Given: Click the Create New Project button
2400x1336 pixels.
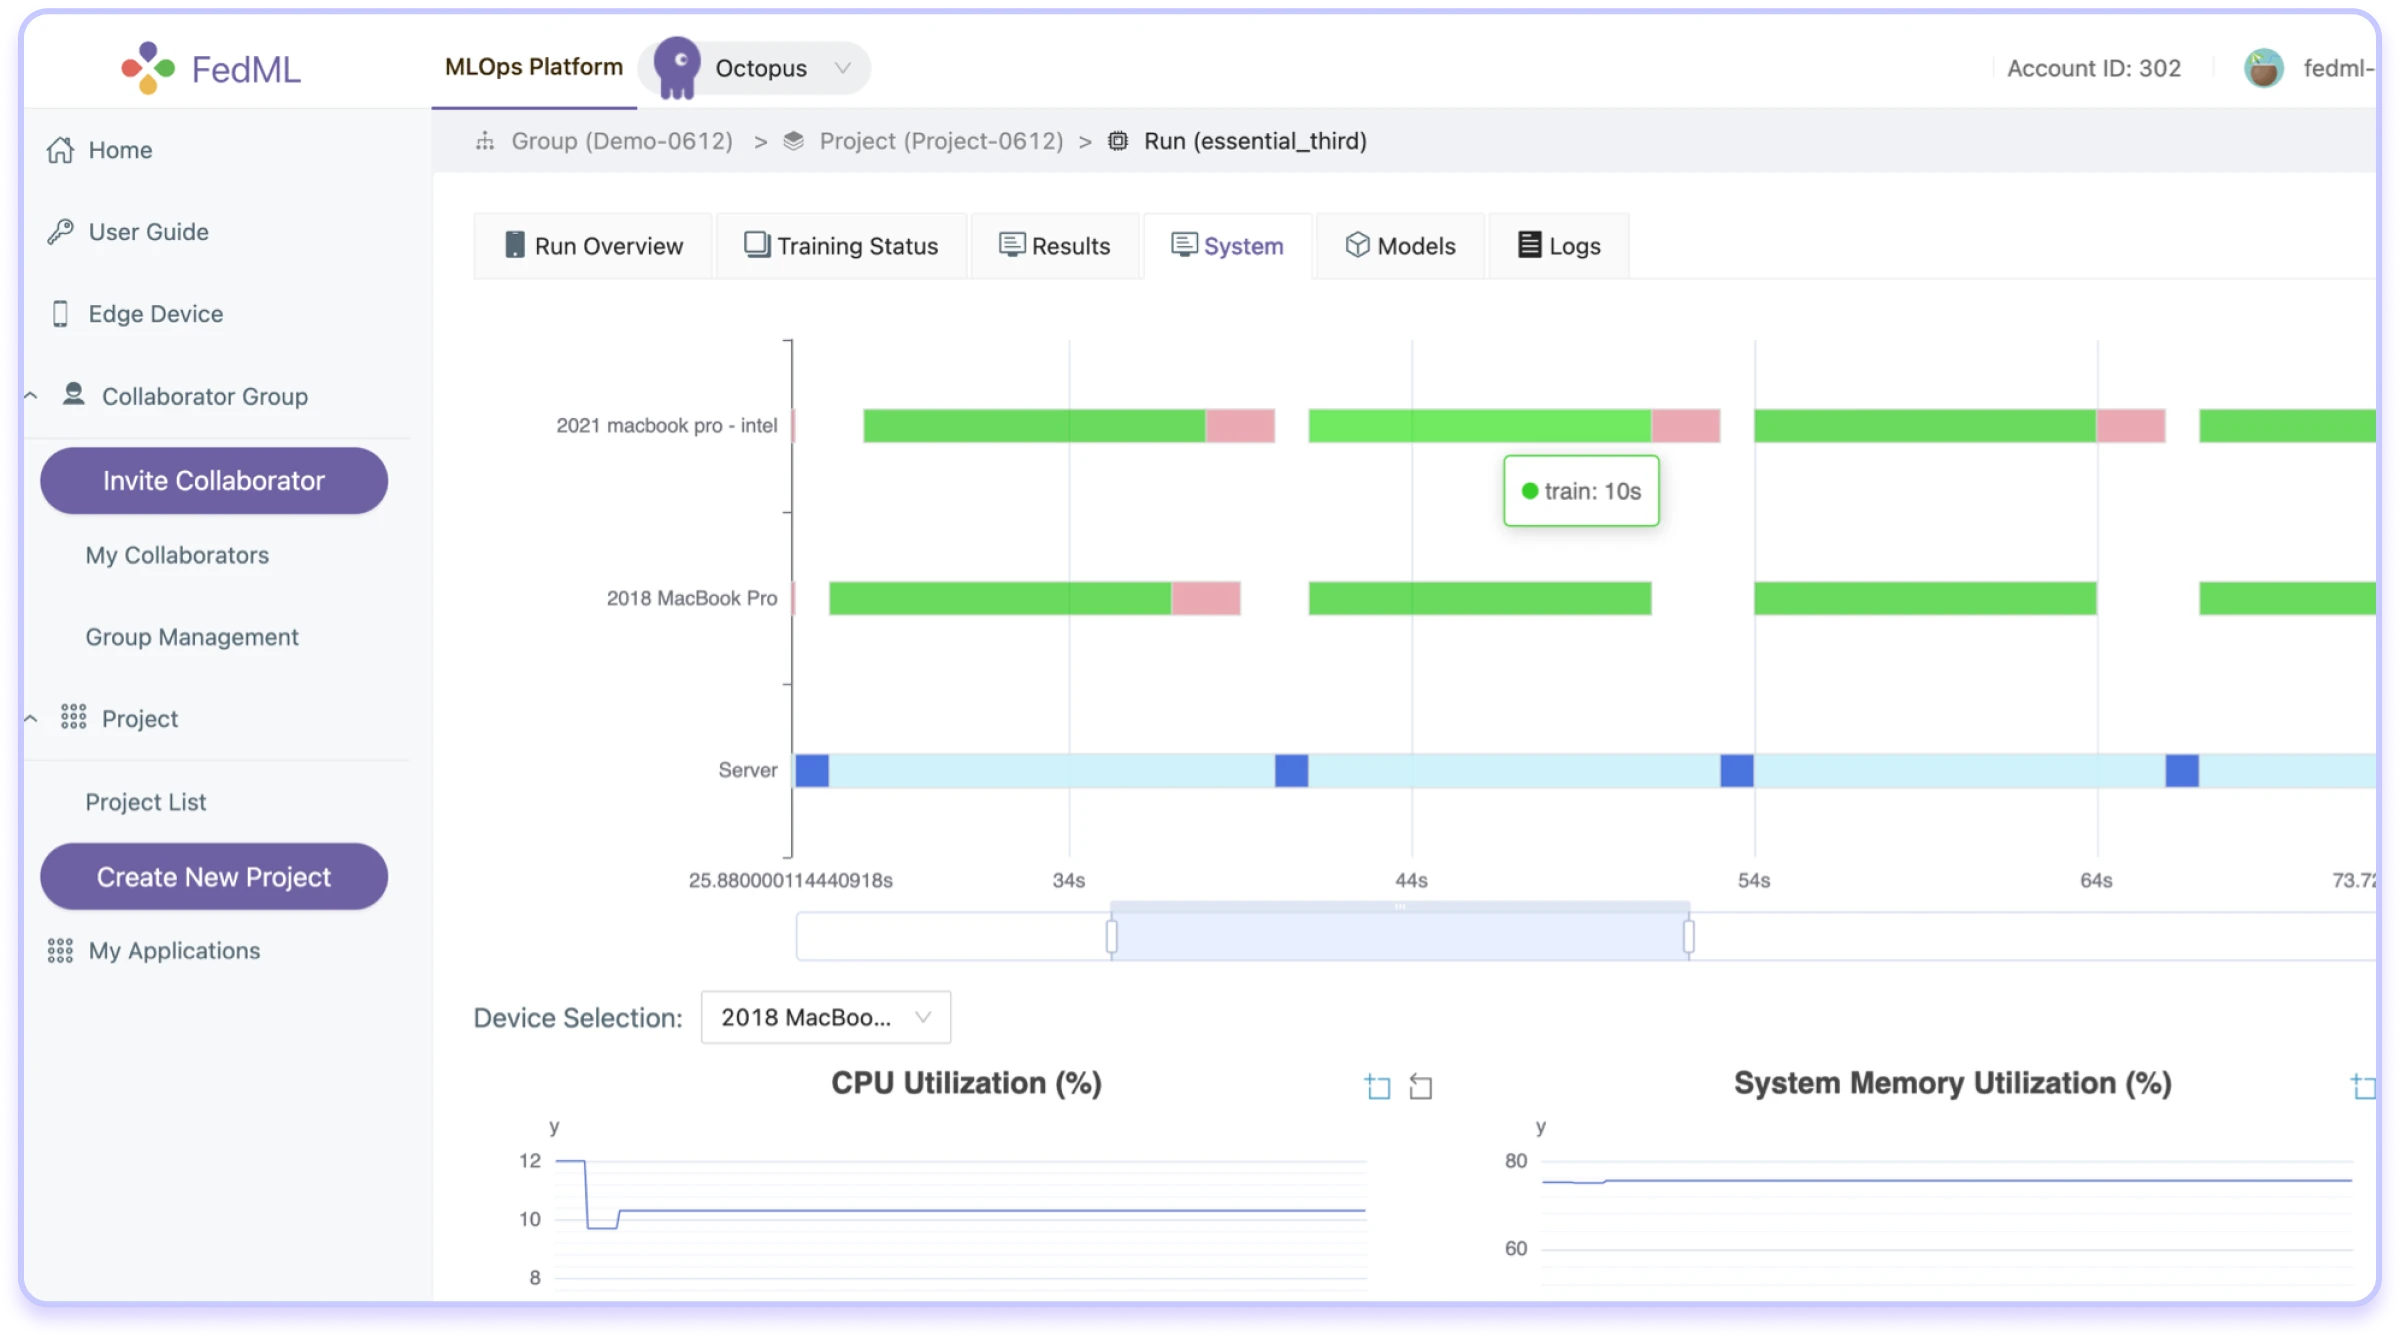Looking at the screenshot, I should pos(214,877).
